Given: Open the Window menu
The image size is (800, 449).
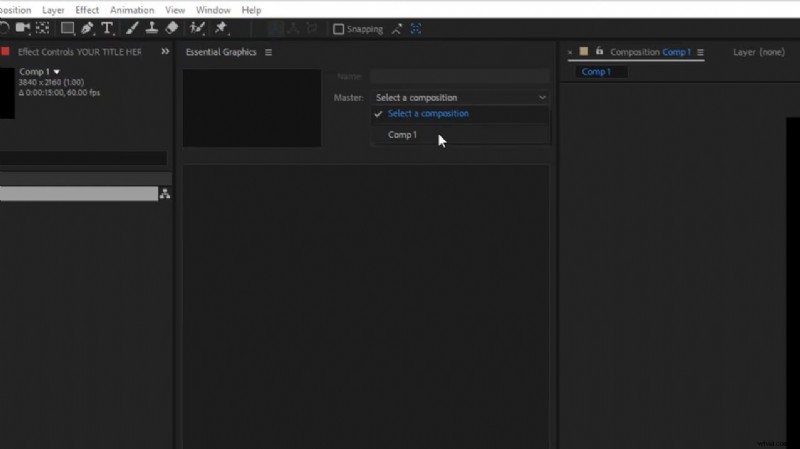Looking at the screenshot, I should (x=213, y=10).
